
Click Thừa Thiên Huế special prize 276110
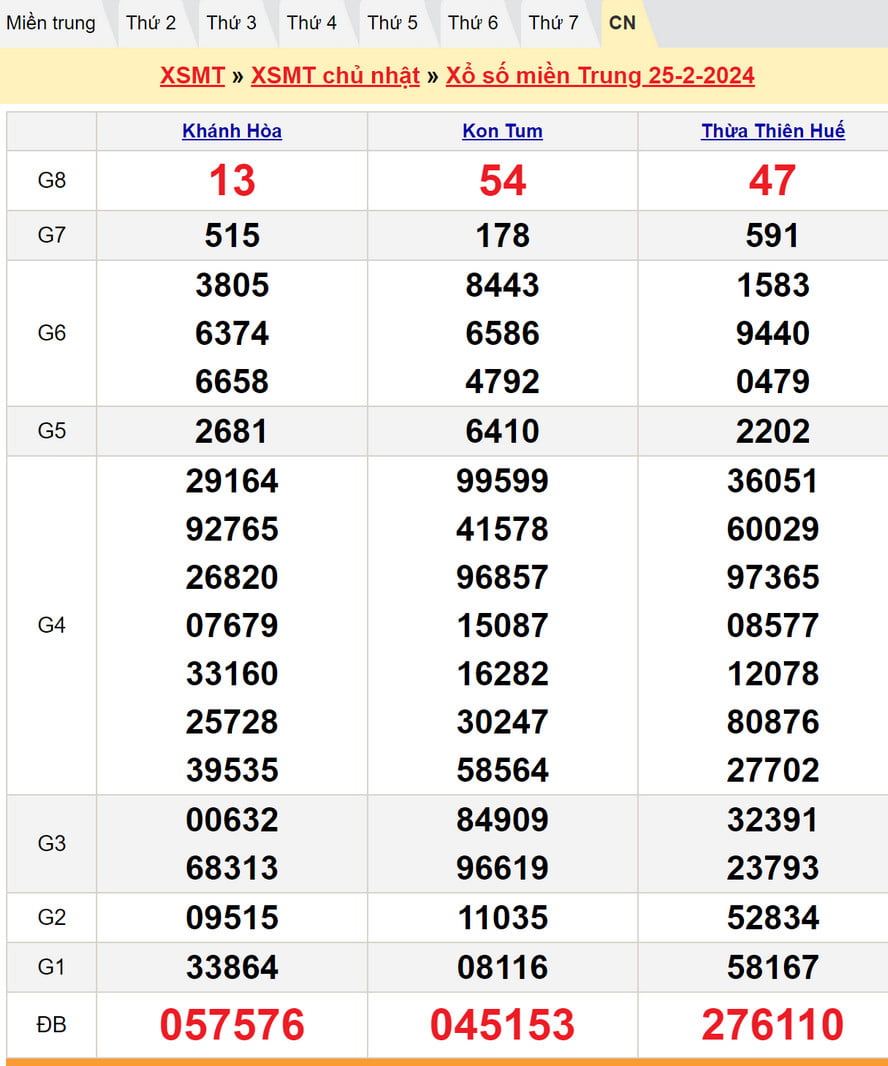pos(773,1025)
